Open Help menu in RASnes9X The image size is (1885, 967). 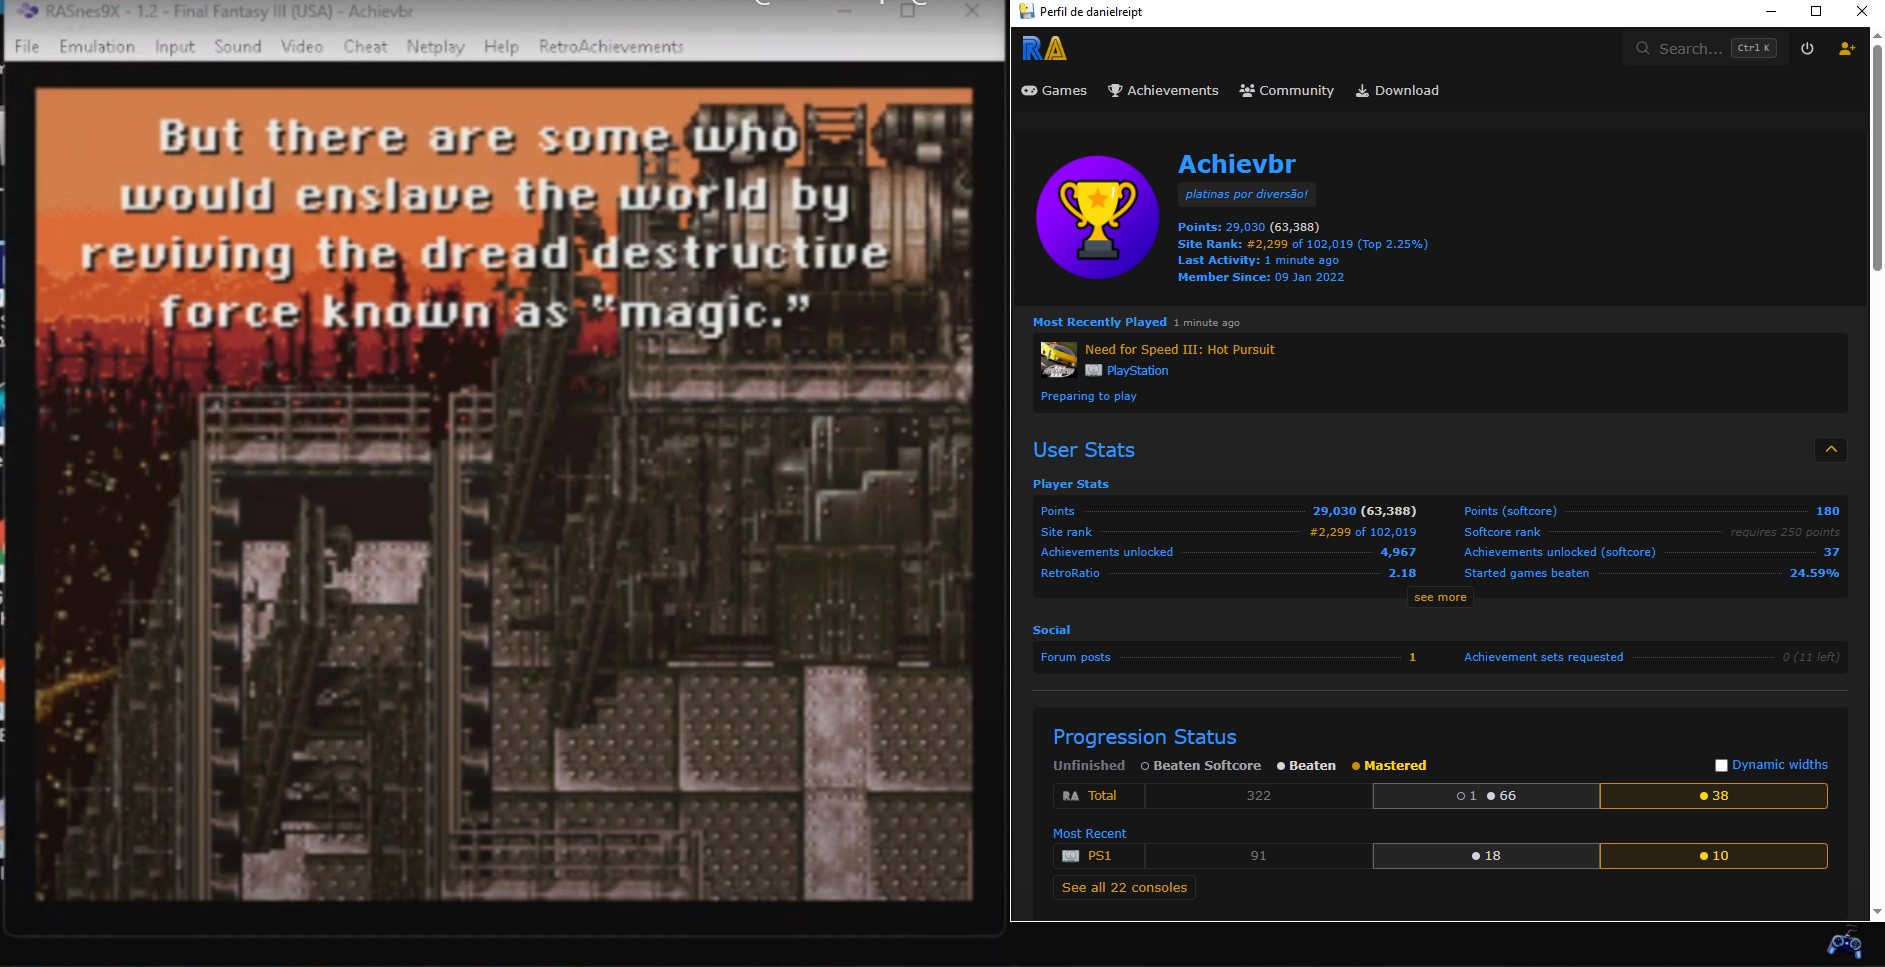(501, 46)
